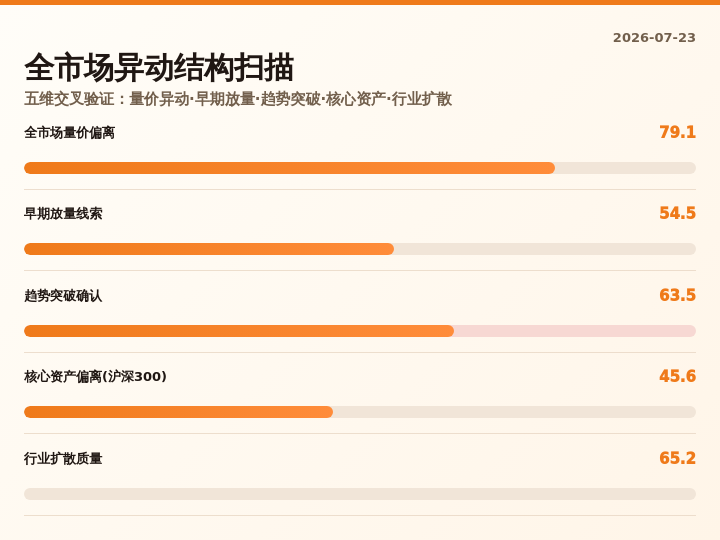
Task: Click the empty 行业扩散质量 progress bar
Action: point(360,494)
